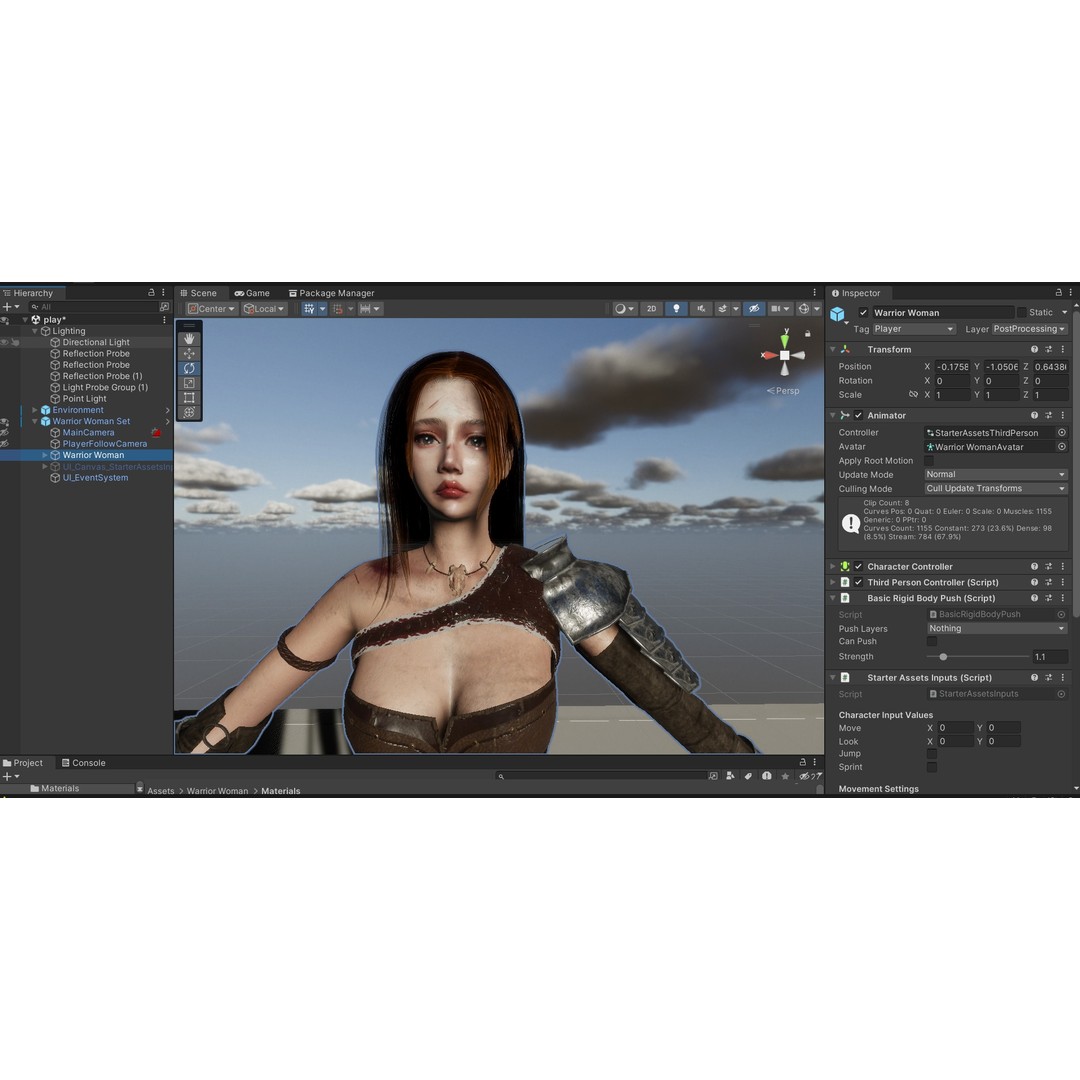Switch to the Game tab
This screenshot has width=1080, height=1080.
click(x=252, y=293)
